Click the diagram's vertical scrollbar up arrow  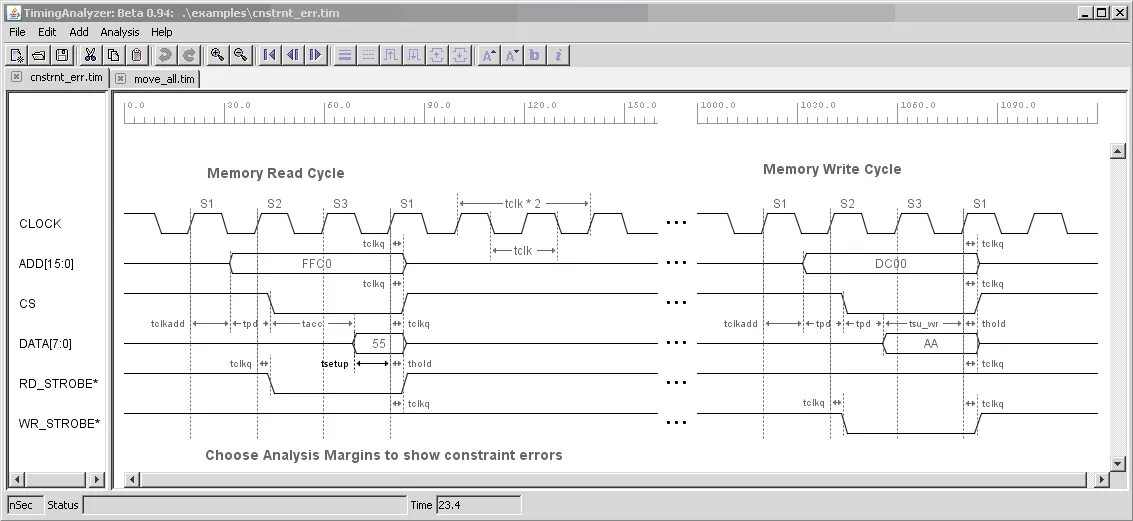click(1118, 151)
